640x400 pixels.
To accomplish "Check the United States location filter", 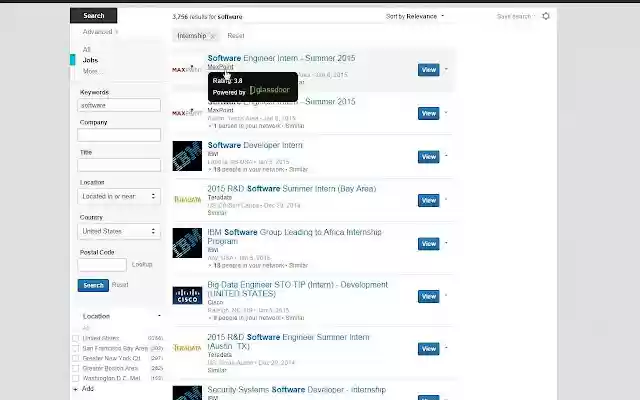I will 76,338.
